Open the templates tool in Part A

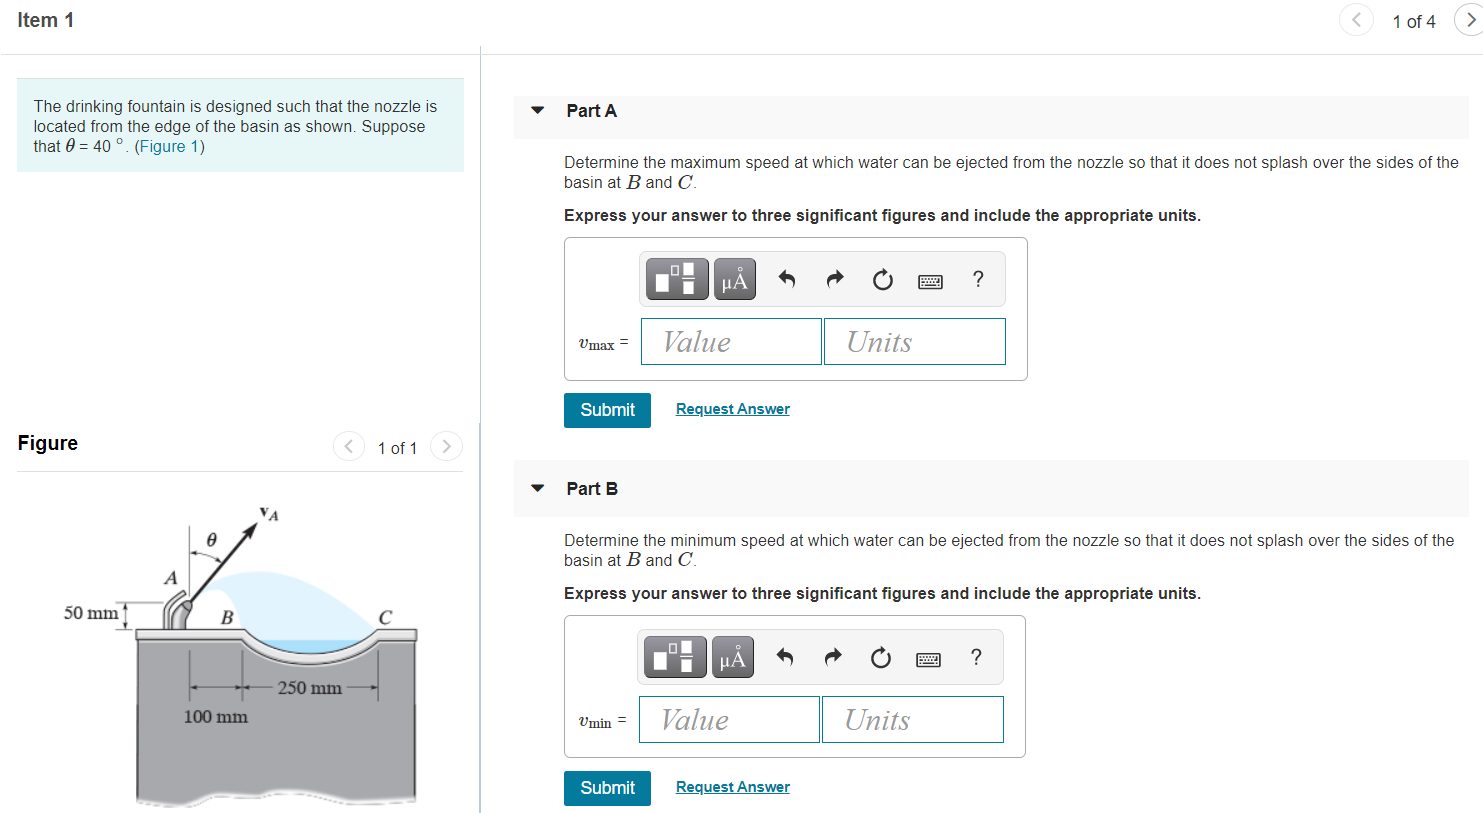point(677,279)
